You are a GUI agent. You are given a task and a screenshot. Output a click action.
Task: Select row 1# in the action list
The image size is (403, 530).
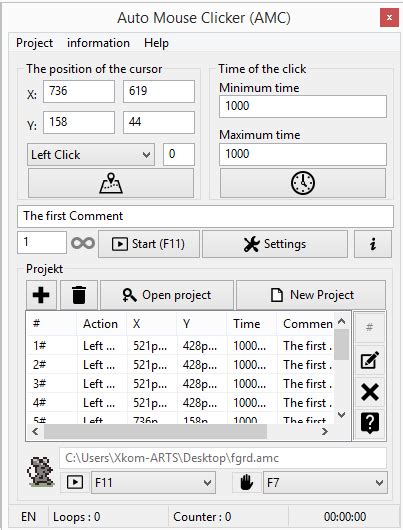pos(180,345)
